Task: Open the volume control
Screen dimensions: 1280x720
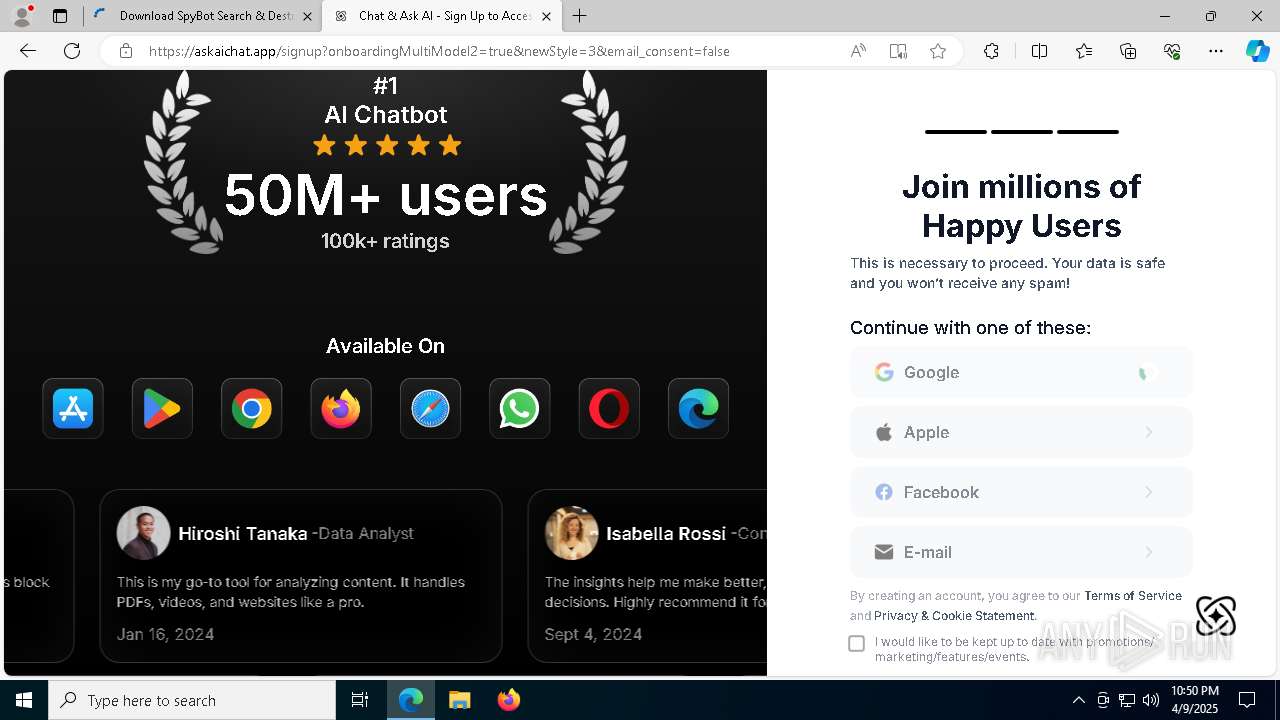Action: [x=1151, y=700]
